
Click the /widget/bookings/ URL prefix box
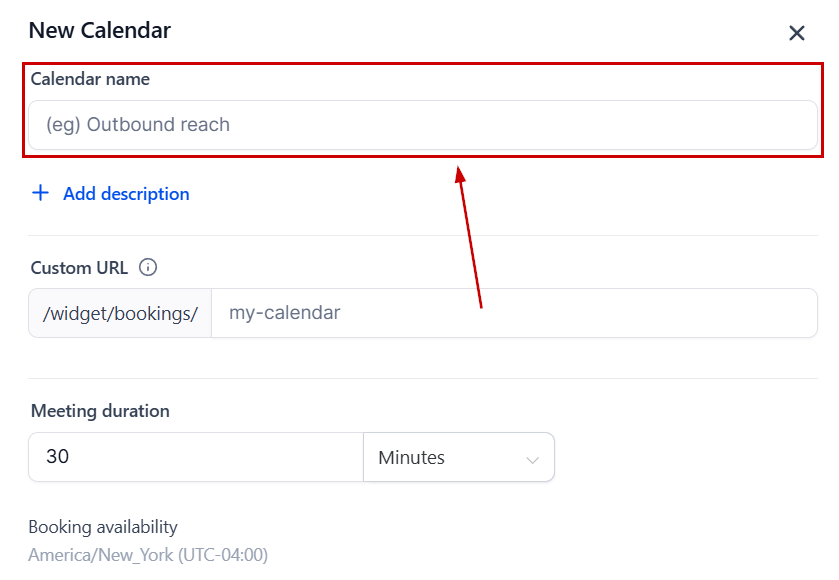(x=120, y=313)
